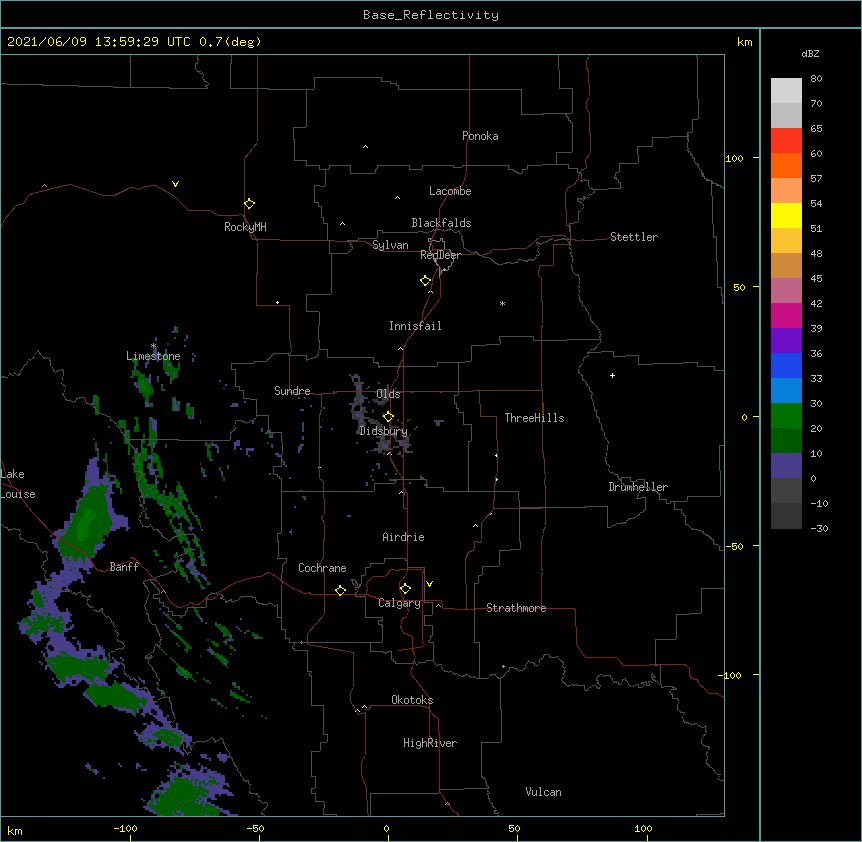The height and width of the screenshot is (842, 862).
Task: Click the Cochrane label
Action: click(322, 568)
